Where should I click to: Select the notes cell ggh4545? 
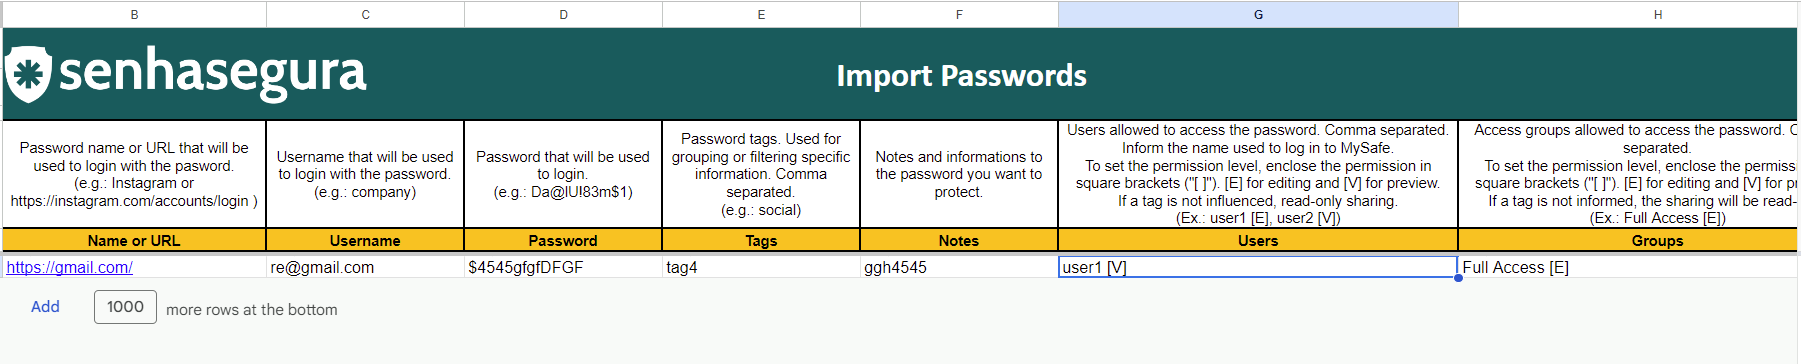pos(959,267)
